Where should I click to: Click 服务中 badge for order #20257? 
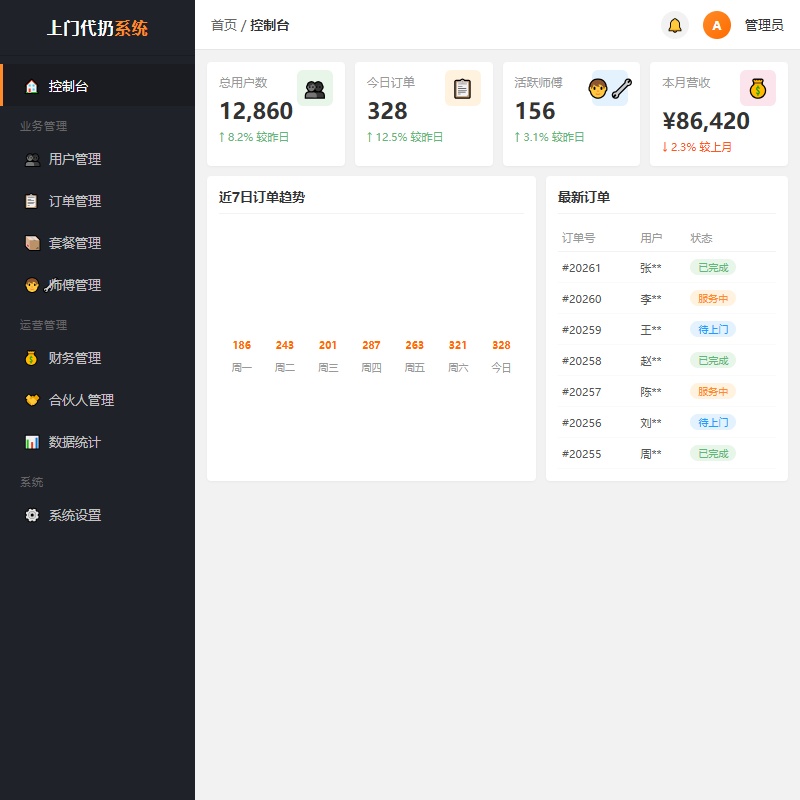713,392
